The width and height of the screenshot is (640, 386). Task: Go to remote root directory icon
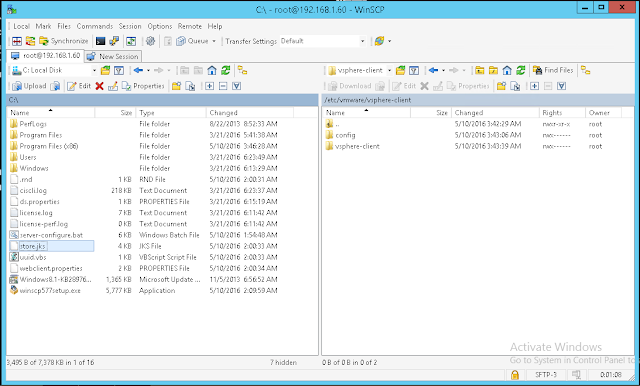click(493, 71)
